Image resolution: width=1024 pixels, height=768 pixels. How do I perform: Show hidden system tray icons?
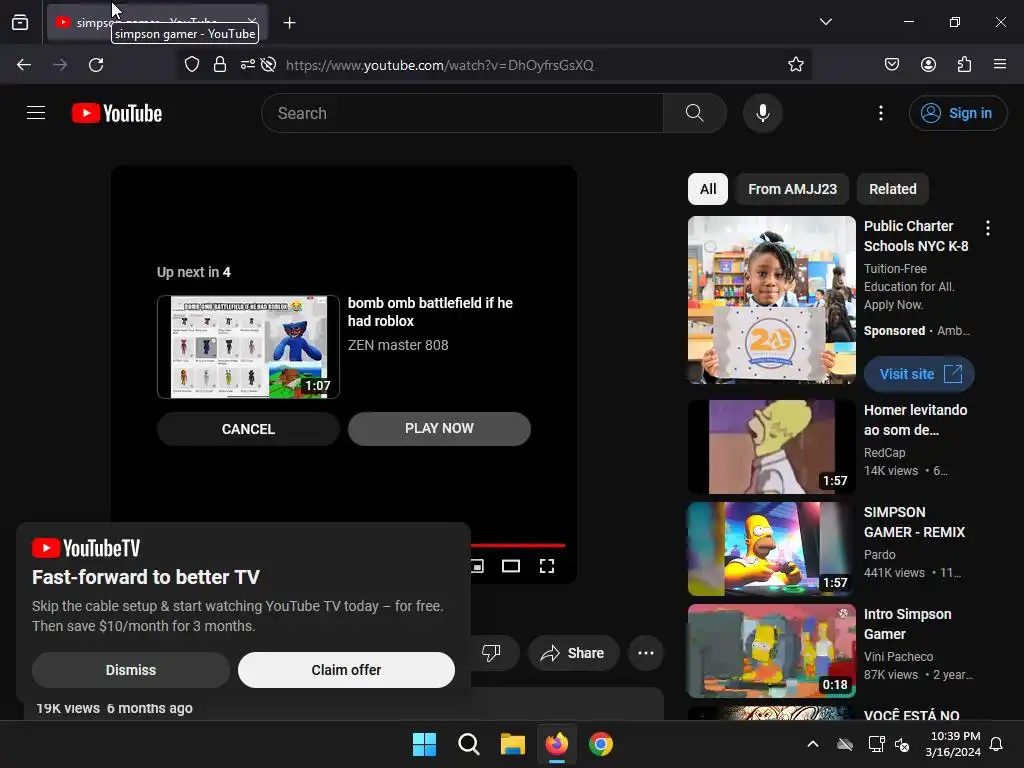point(812,744)
